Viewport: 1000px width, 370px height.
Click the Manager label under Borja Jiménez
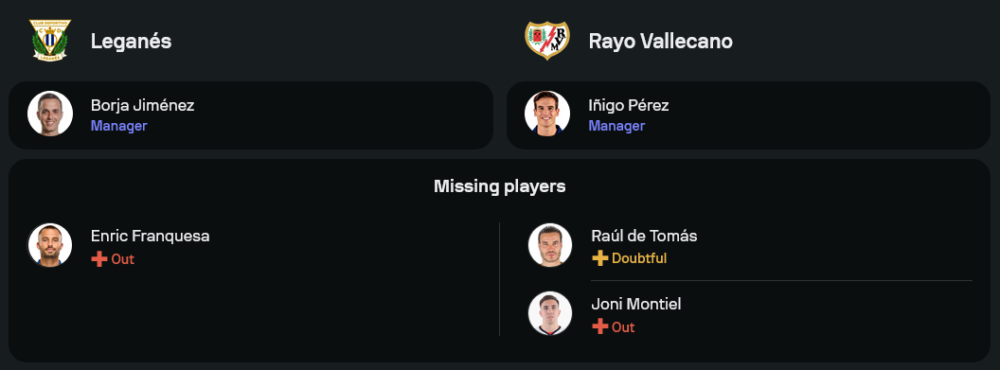click(x=119, y=126)
